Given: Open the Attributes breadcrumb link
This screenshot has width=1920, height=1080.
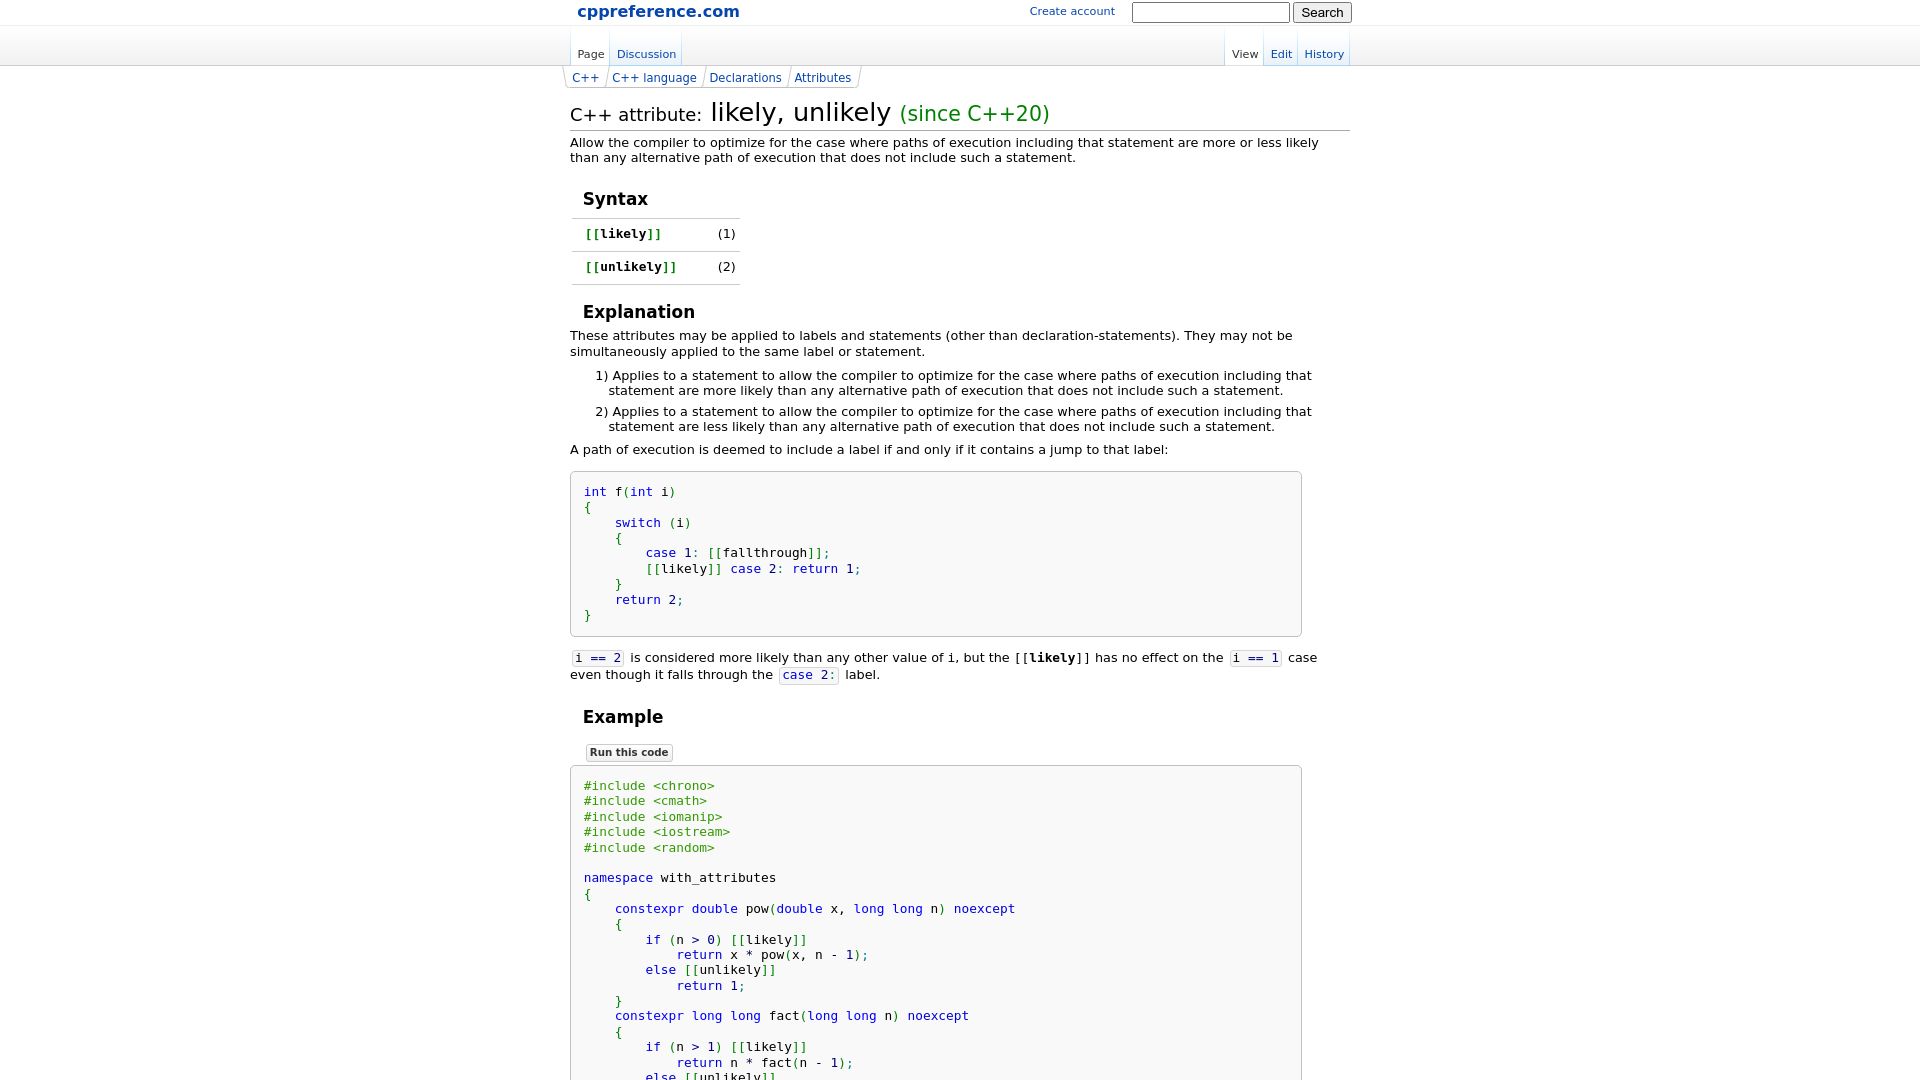Looking at the screenshot, I should tap(822, 78).
